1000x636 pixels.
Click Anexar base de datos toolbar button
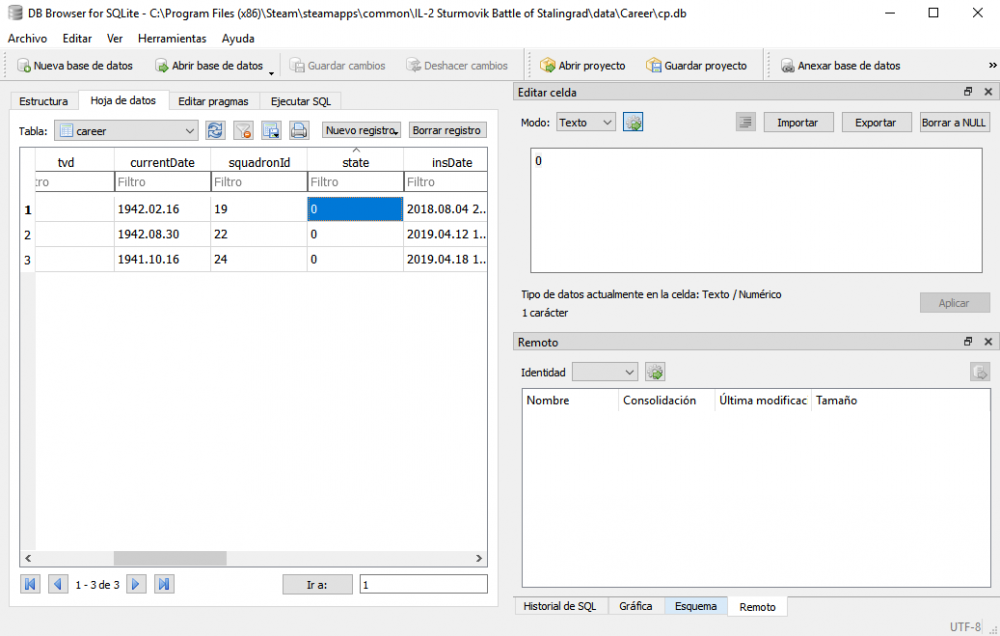[x=840, y=66]
